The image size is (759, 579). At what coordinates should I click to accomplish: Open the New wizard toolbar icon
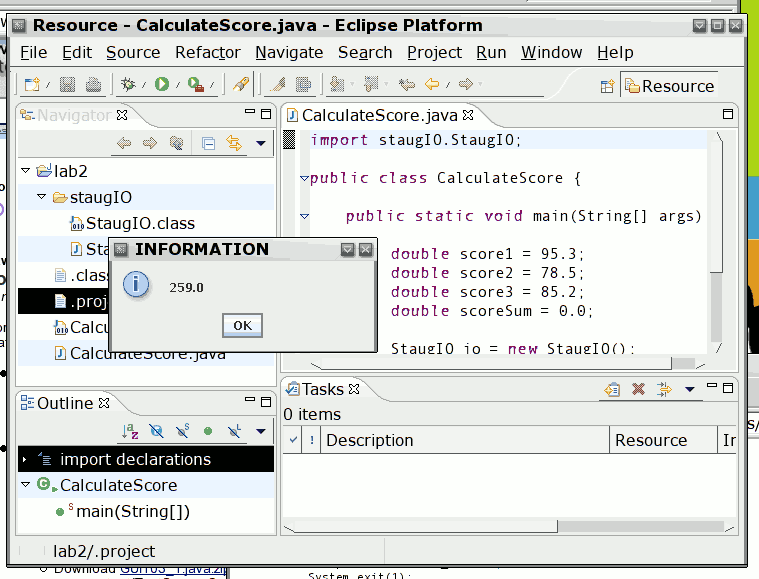[33, 85]
